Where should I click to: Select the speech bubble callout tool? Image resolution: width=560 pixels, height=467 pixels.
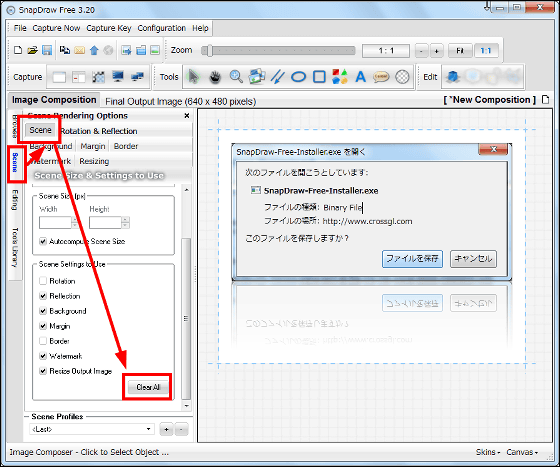[381, 77]
